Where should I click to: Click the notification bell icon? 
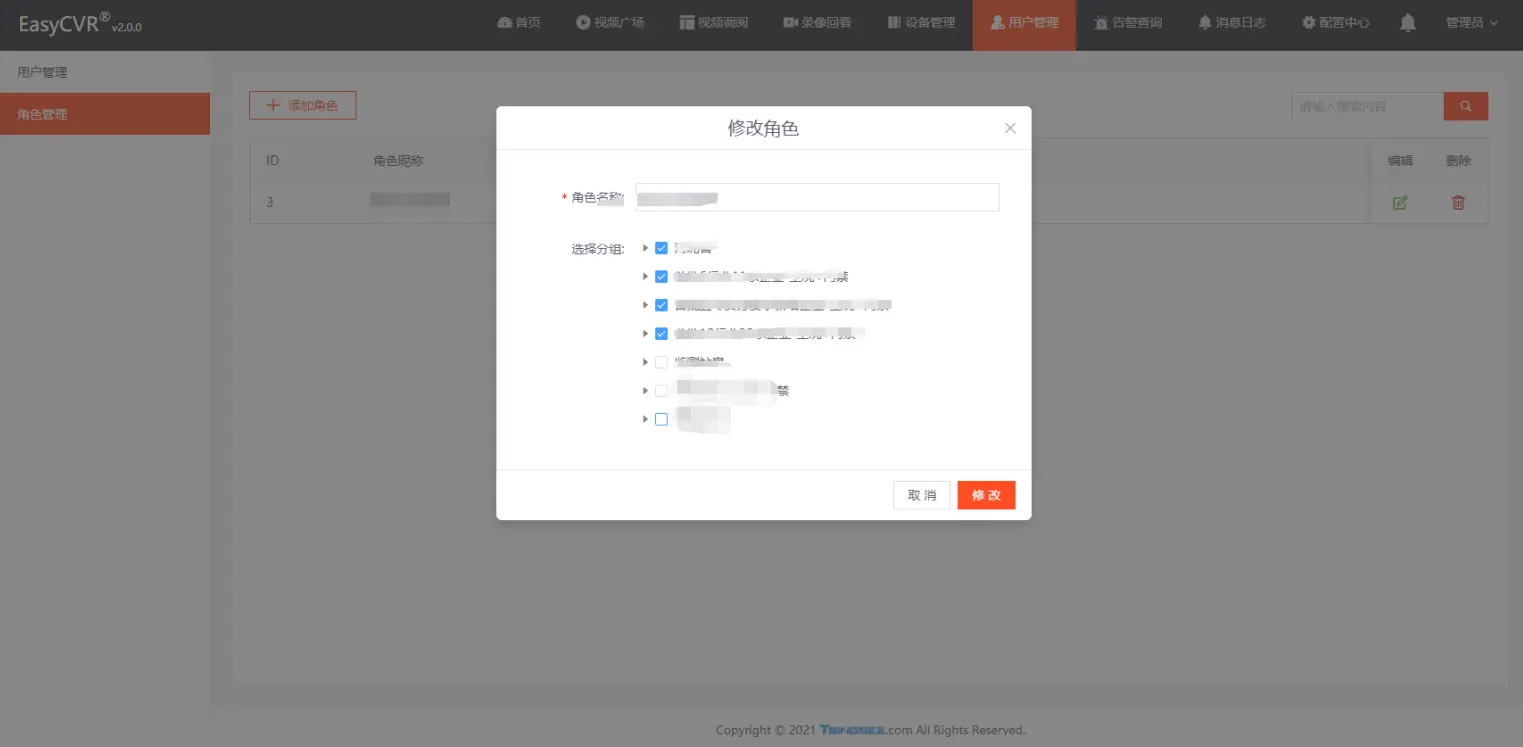[x=1408, y=23]
